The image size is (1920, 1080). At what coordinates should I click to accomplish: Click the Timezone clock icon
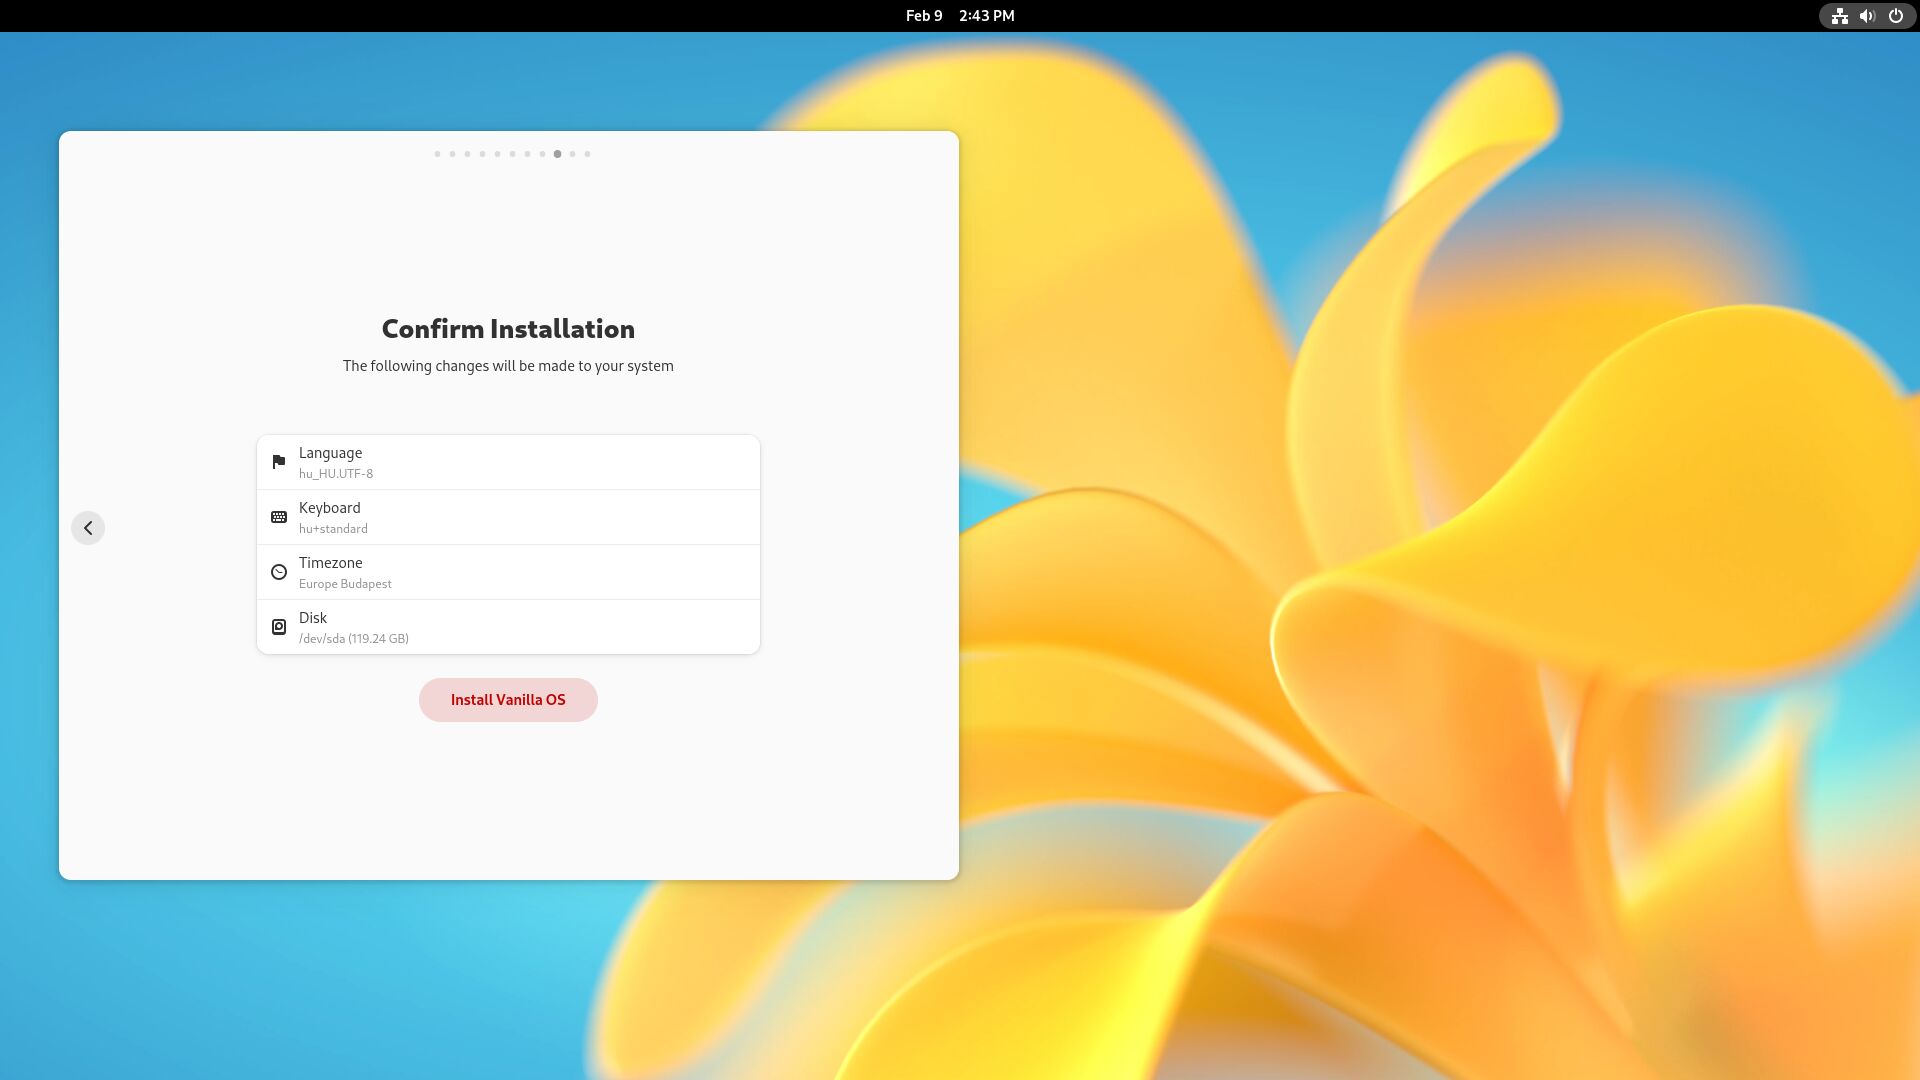pyautogui.click(x=279, y=572)
